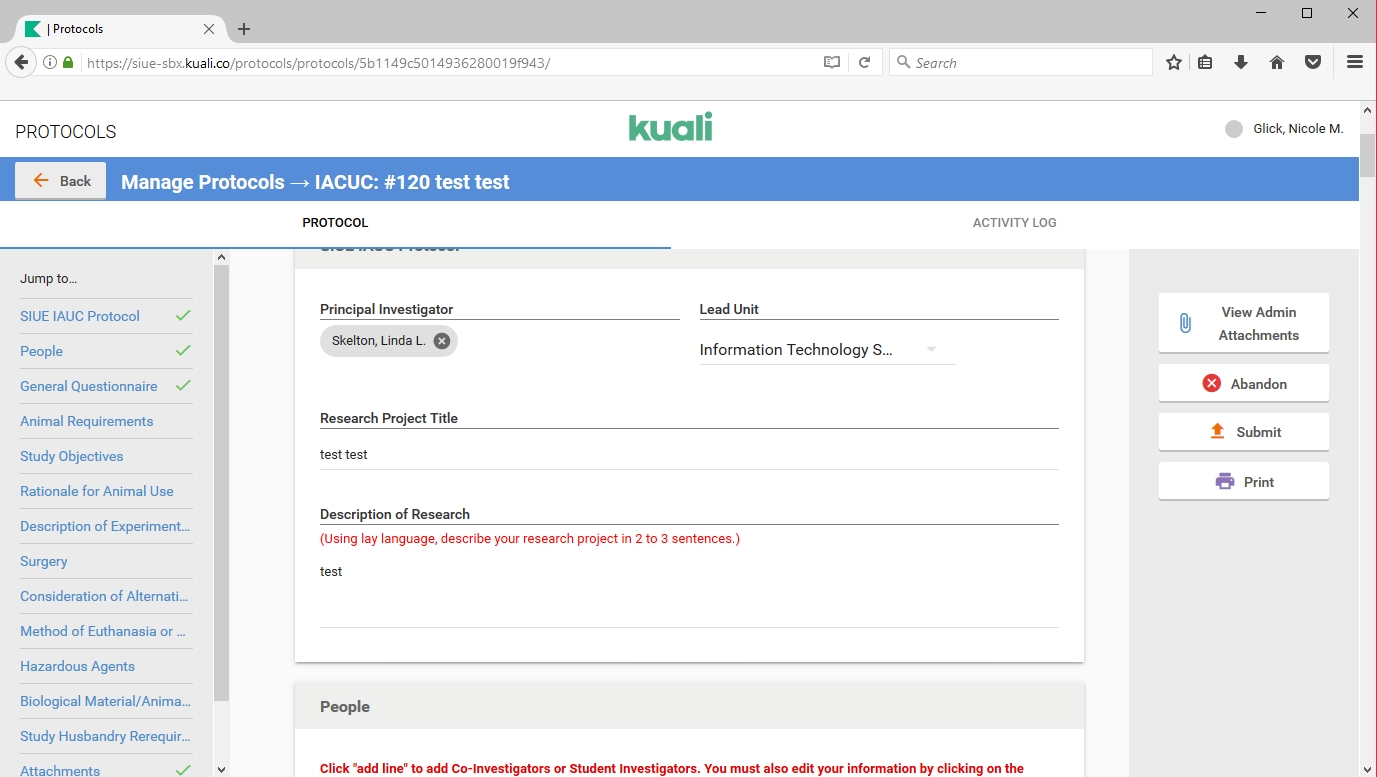Image resolution: width=1377 pixels, height=777 pixels.
Task: Click the purple Print printer icon
Action: pyautogui.click(x=1225, y=482)
